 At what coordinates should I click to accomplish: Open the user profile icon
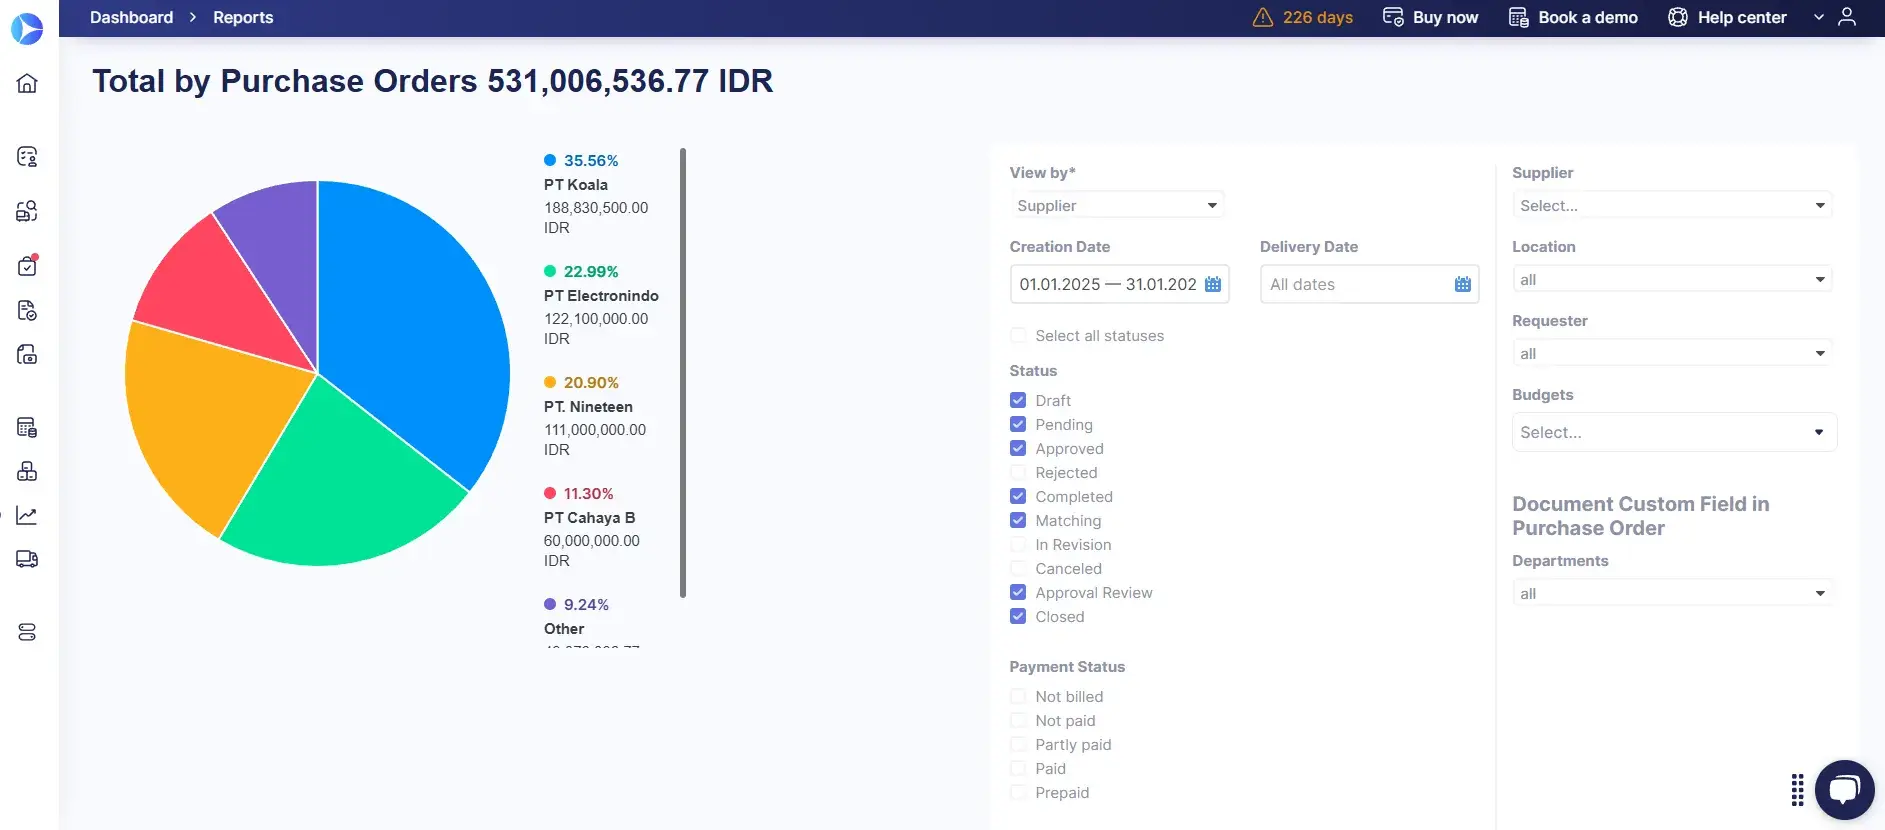pos(1847,17)
